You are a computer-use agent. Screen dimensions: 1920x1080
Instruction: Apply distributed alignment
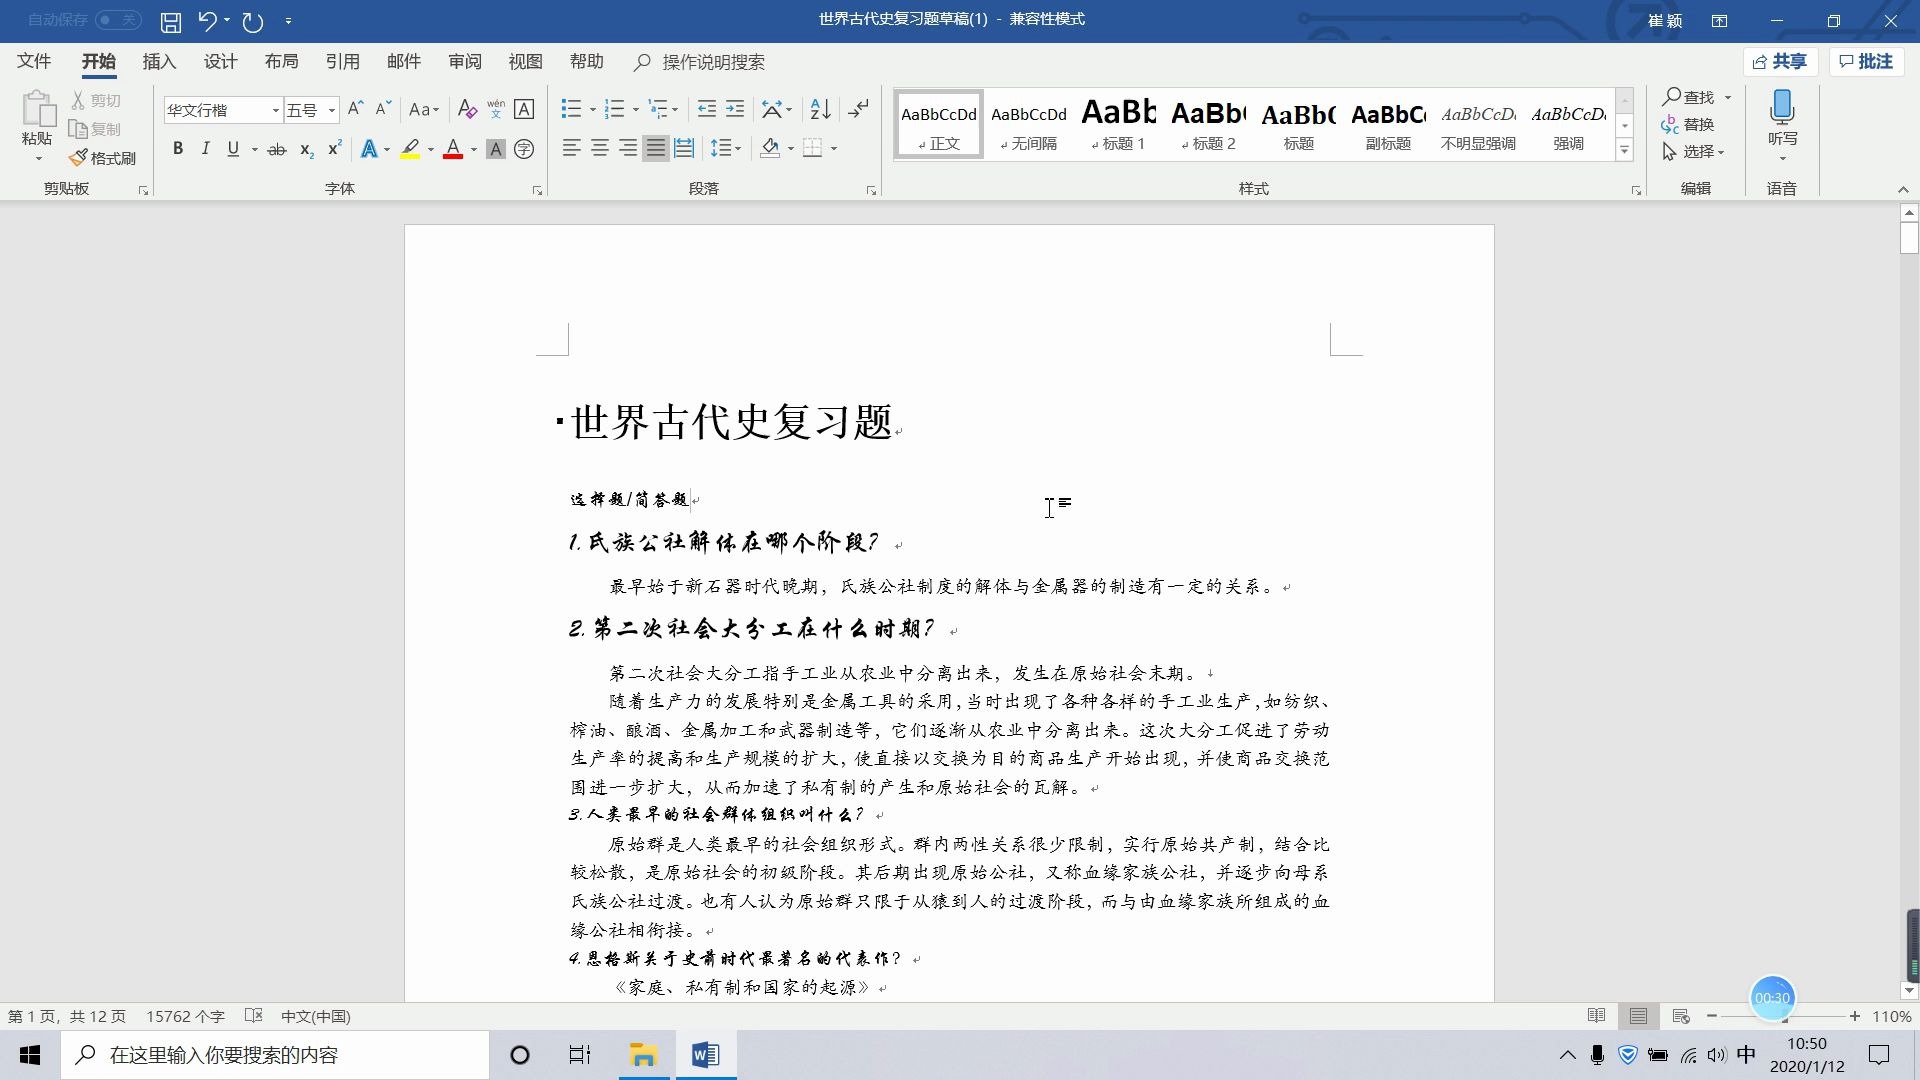click(684, 149)
